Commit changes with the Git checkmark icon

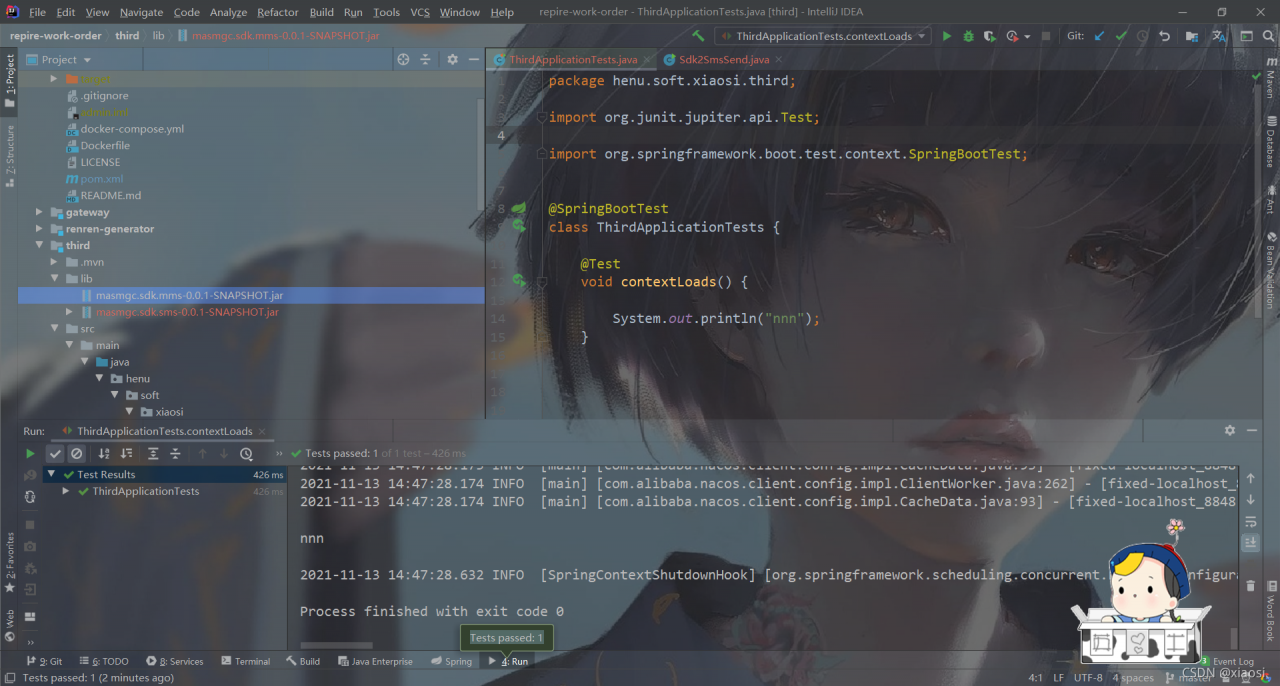coord(1121,36)
